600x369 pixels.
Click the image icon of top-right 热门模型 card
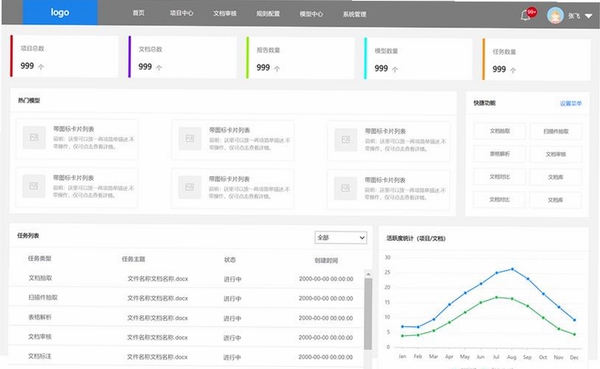(346, 140)
